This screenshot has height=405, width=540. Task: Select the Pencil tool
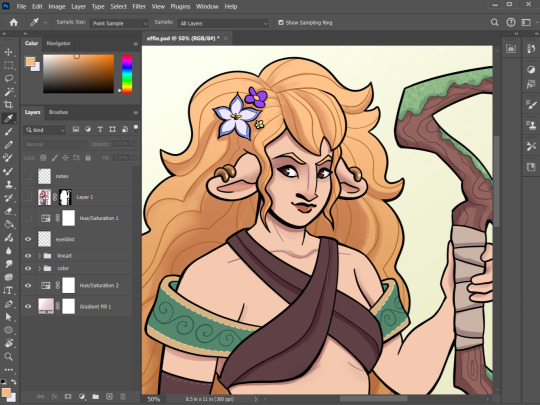[9, 145]
